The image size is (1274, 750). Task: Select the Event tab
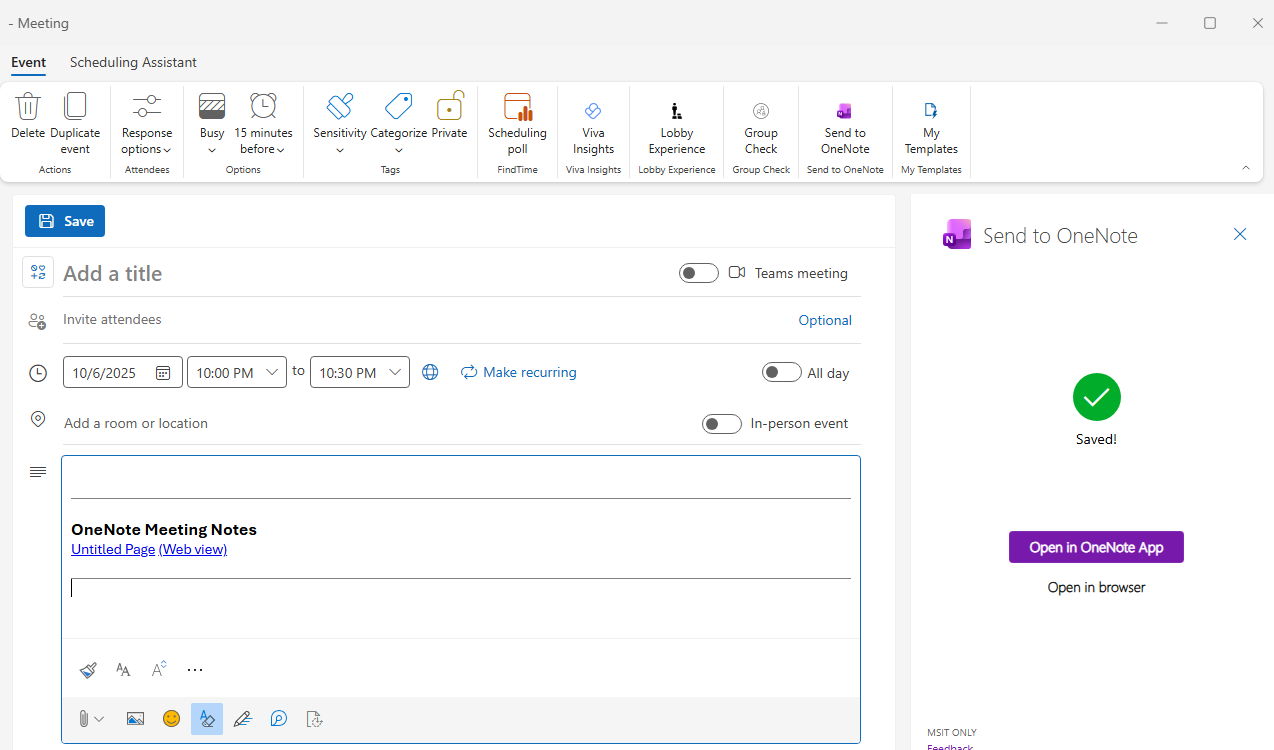tap(28, 62)
